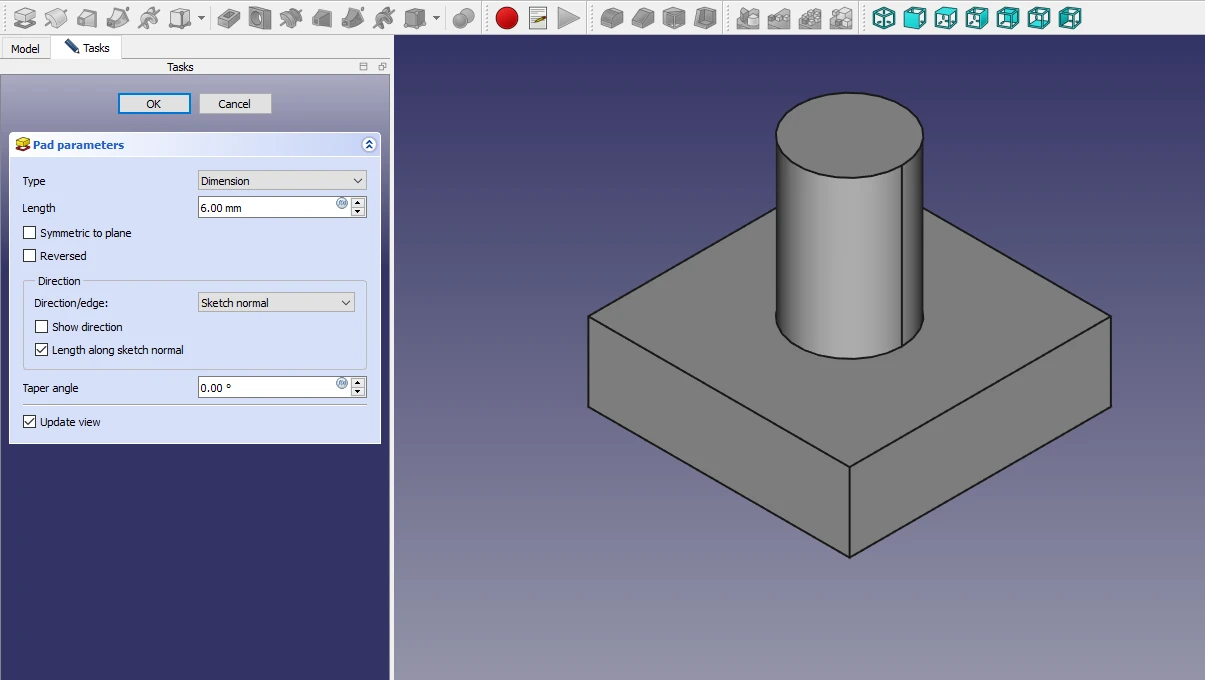Uncheck Length along sketch normal
The width and height of the screenshot is (1205, 680).
[x=42, y=350]
